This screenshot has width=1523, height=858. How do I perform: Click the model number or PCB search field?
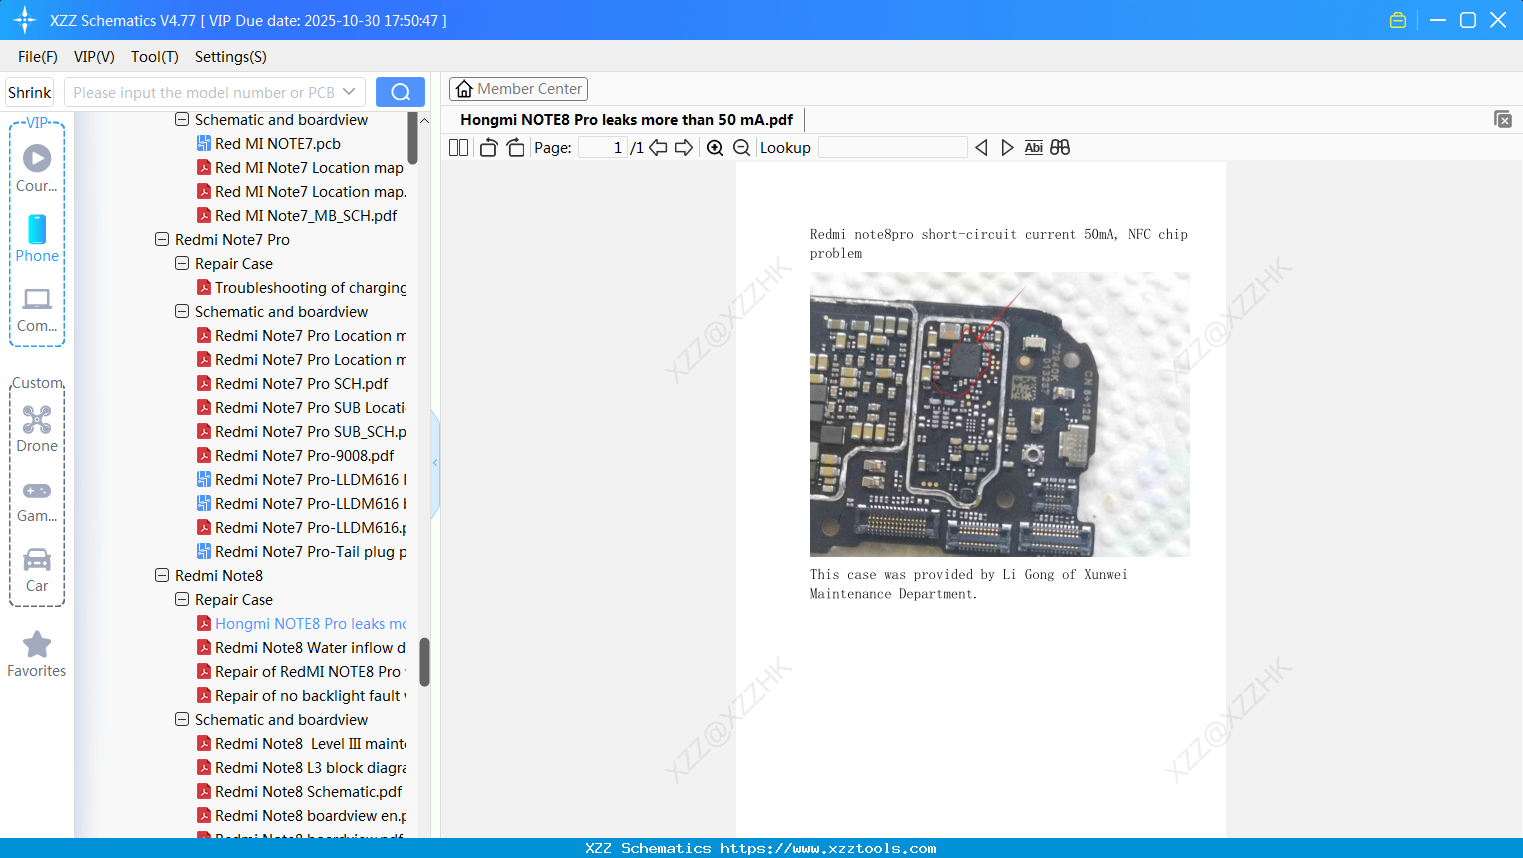coord(205,92)
